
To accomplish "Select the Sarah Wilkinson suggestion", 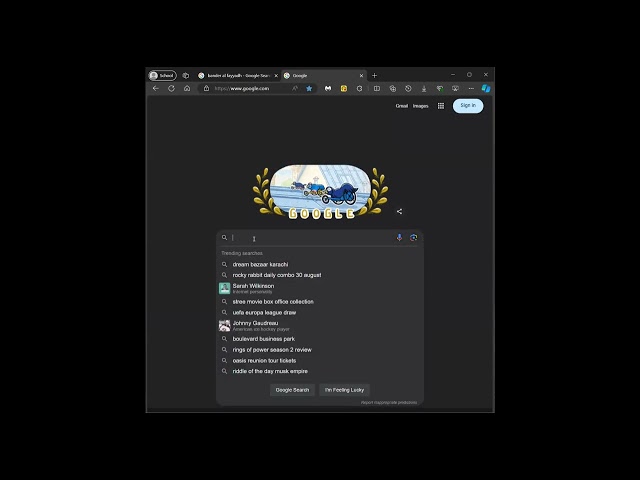I will point(320,288).
